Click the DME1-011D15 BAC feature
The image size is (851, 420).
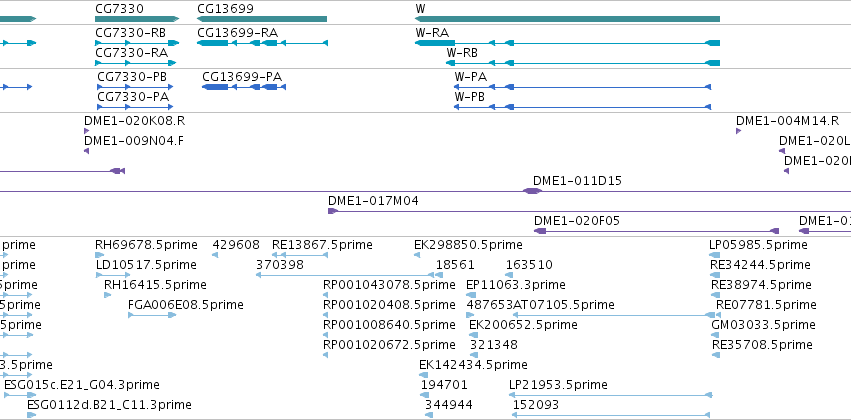[426, 191]
